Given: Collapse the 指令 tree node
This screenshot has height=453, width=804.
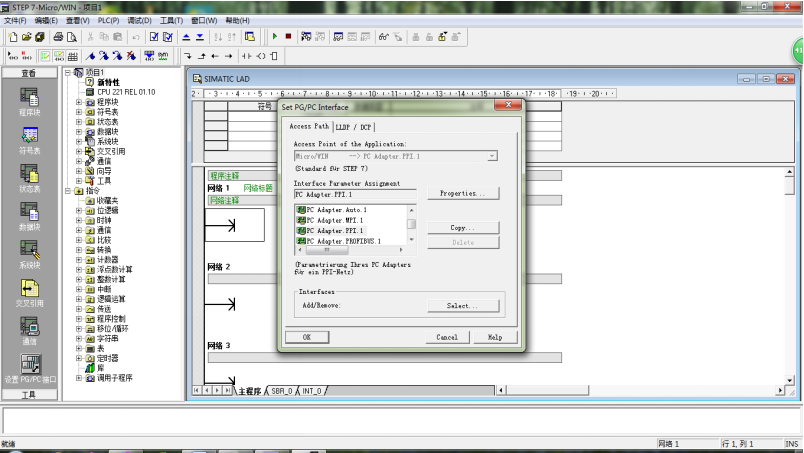Looking at the screenshot, I should [68, 191].
